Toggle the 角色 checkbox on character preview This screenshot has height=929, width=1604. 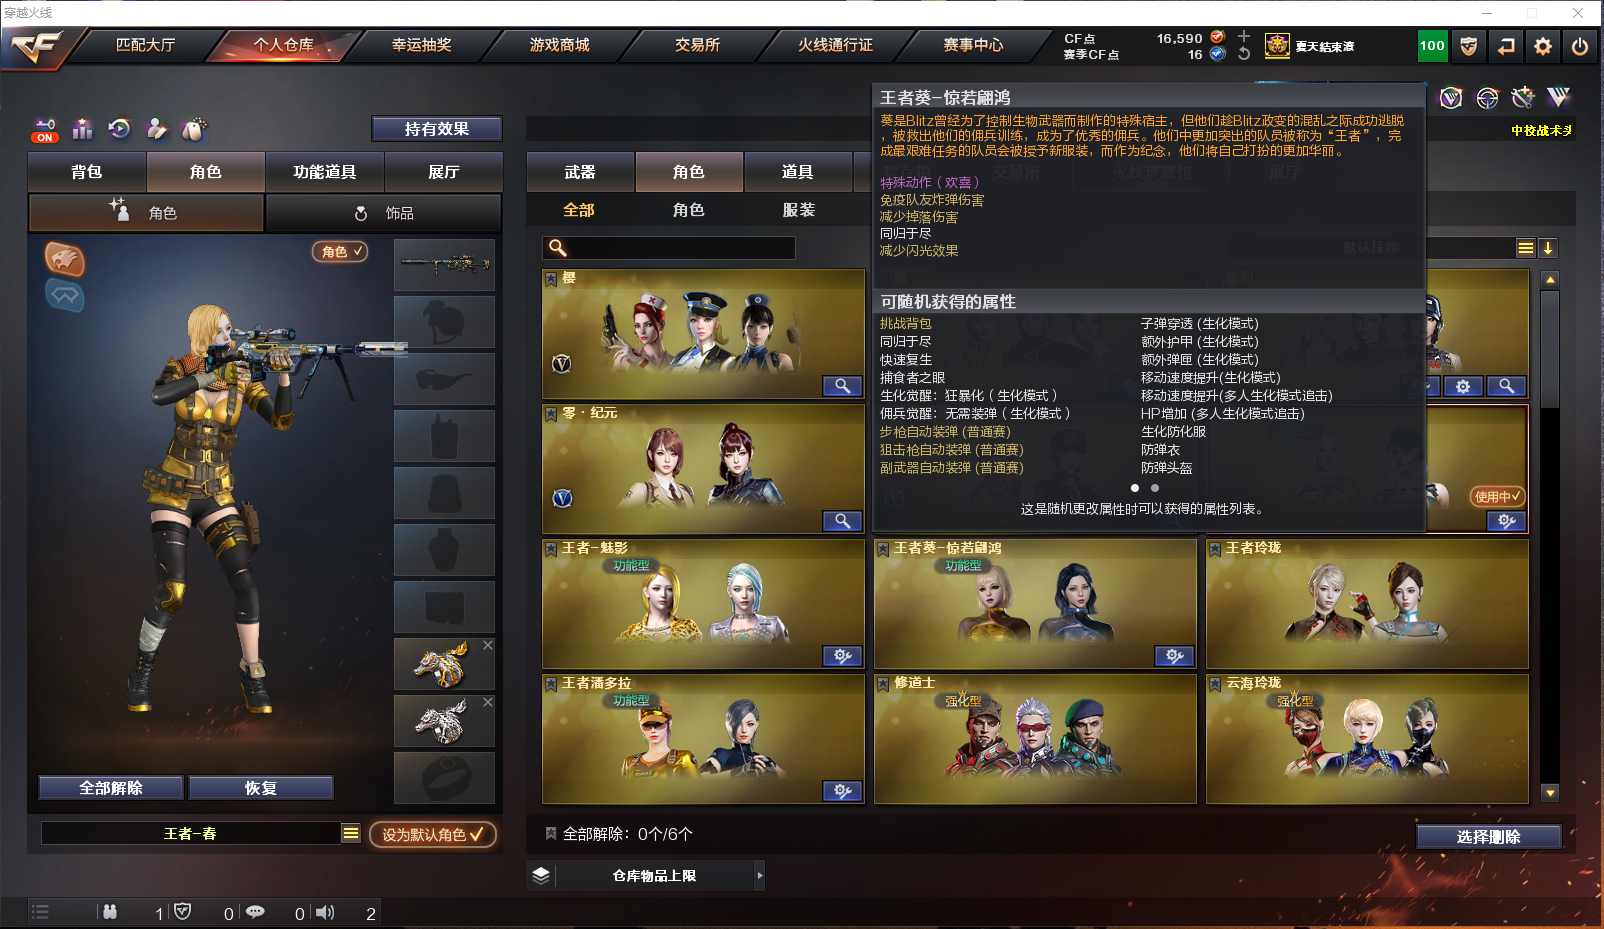pos(341,252)
